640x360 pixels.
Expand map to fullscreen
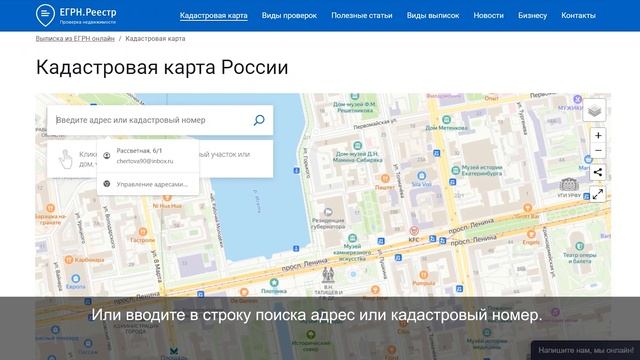[x=598, y=194]
